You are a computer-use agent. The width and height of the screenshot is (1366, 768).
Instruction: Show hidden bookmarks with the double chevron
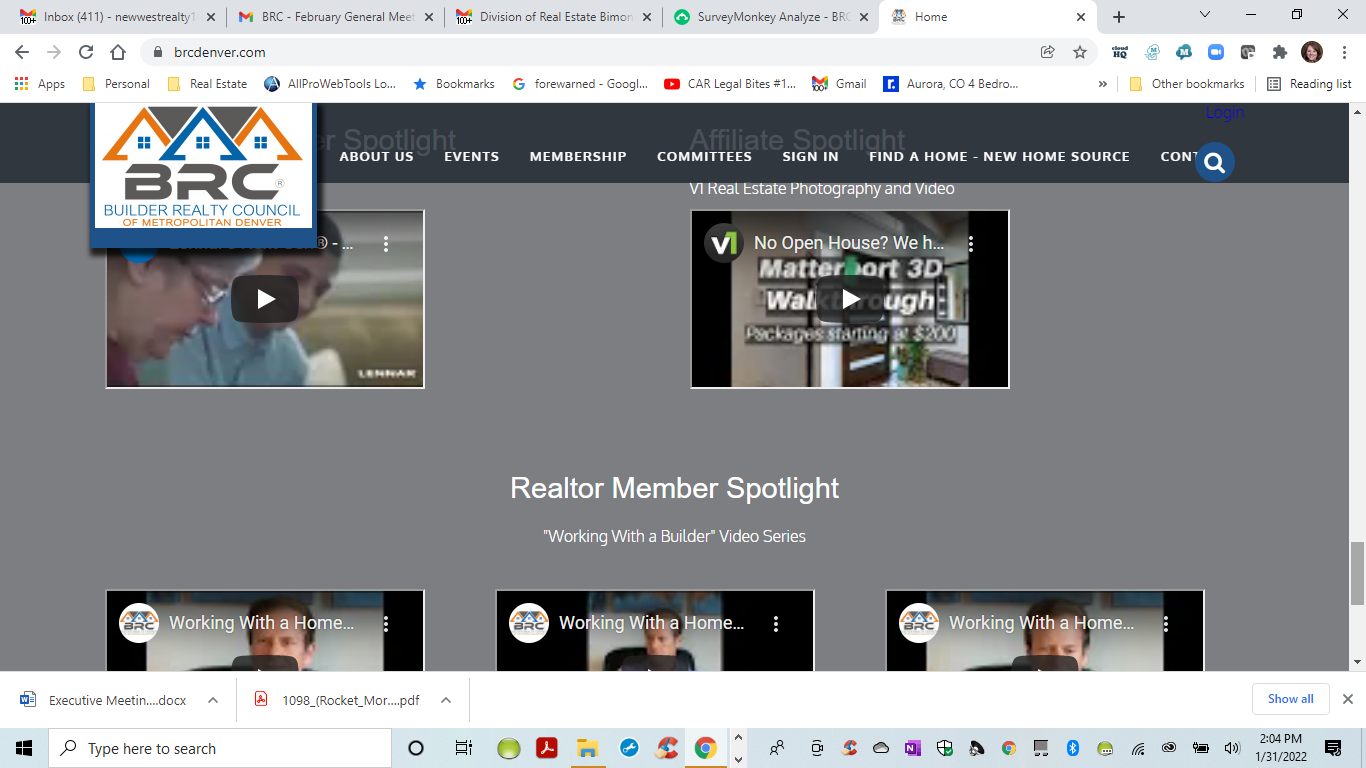click(1103, 84)
